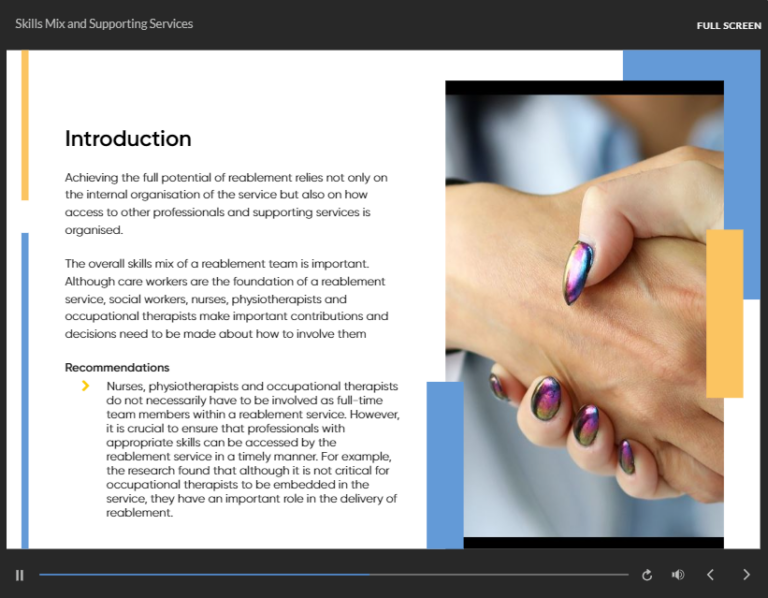Screen dimensions: 768x598
Task: Pause the slide playback
Action: (x=19, y=575)
